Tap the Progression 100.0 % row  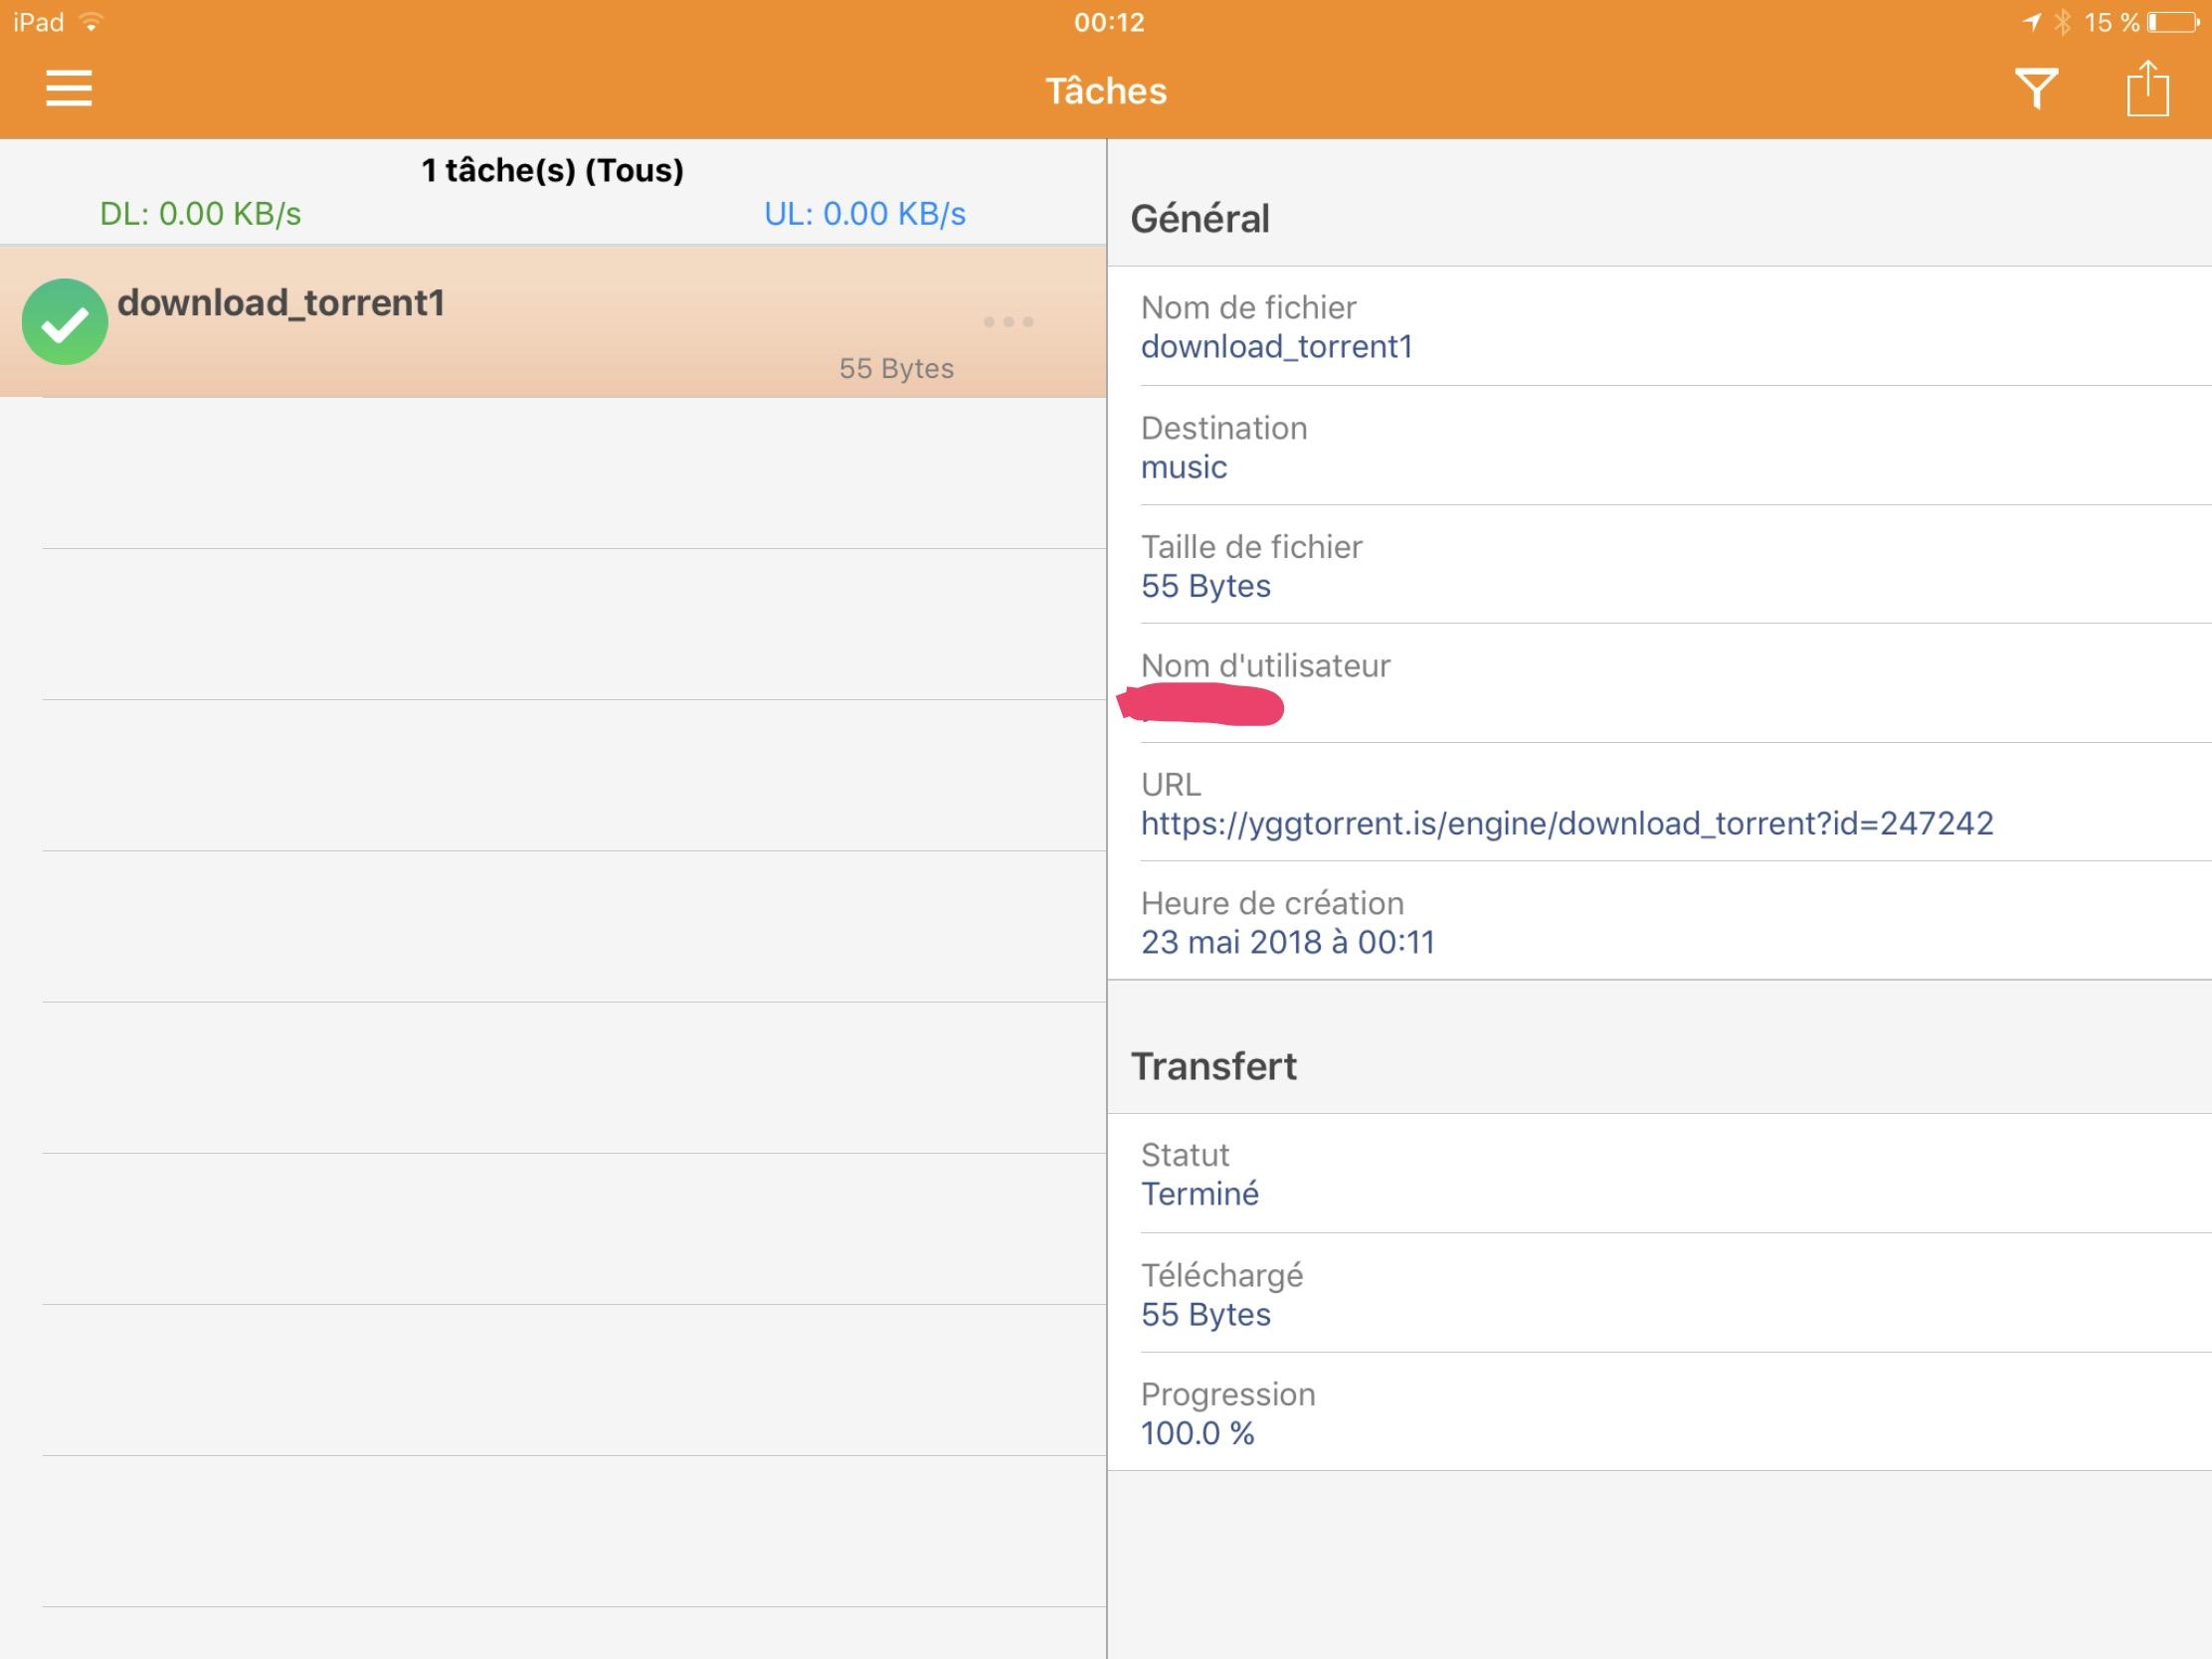(x=1658, y=1413)
